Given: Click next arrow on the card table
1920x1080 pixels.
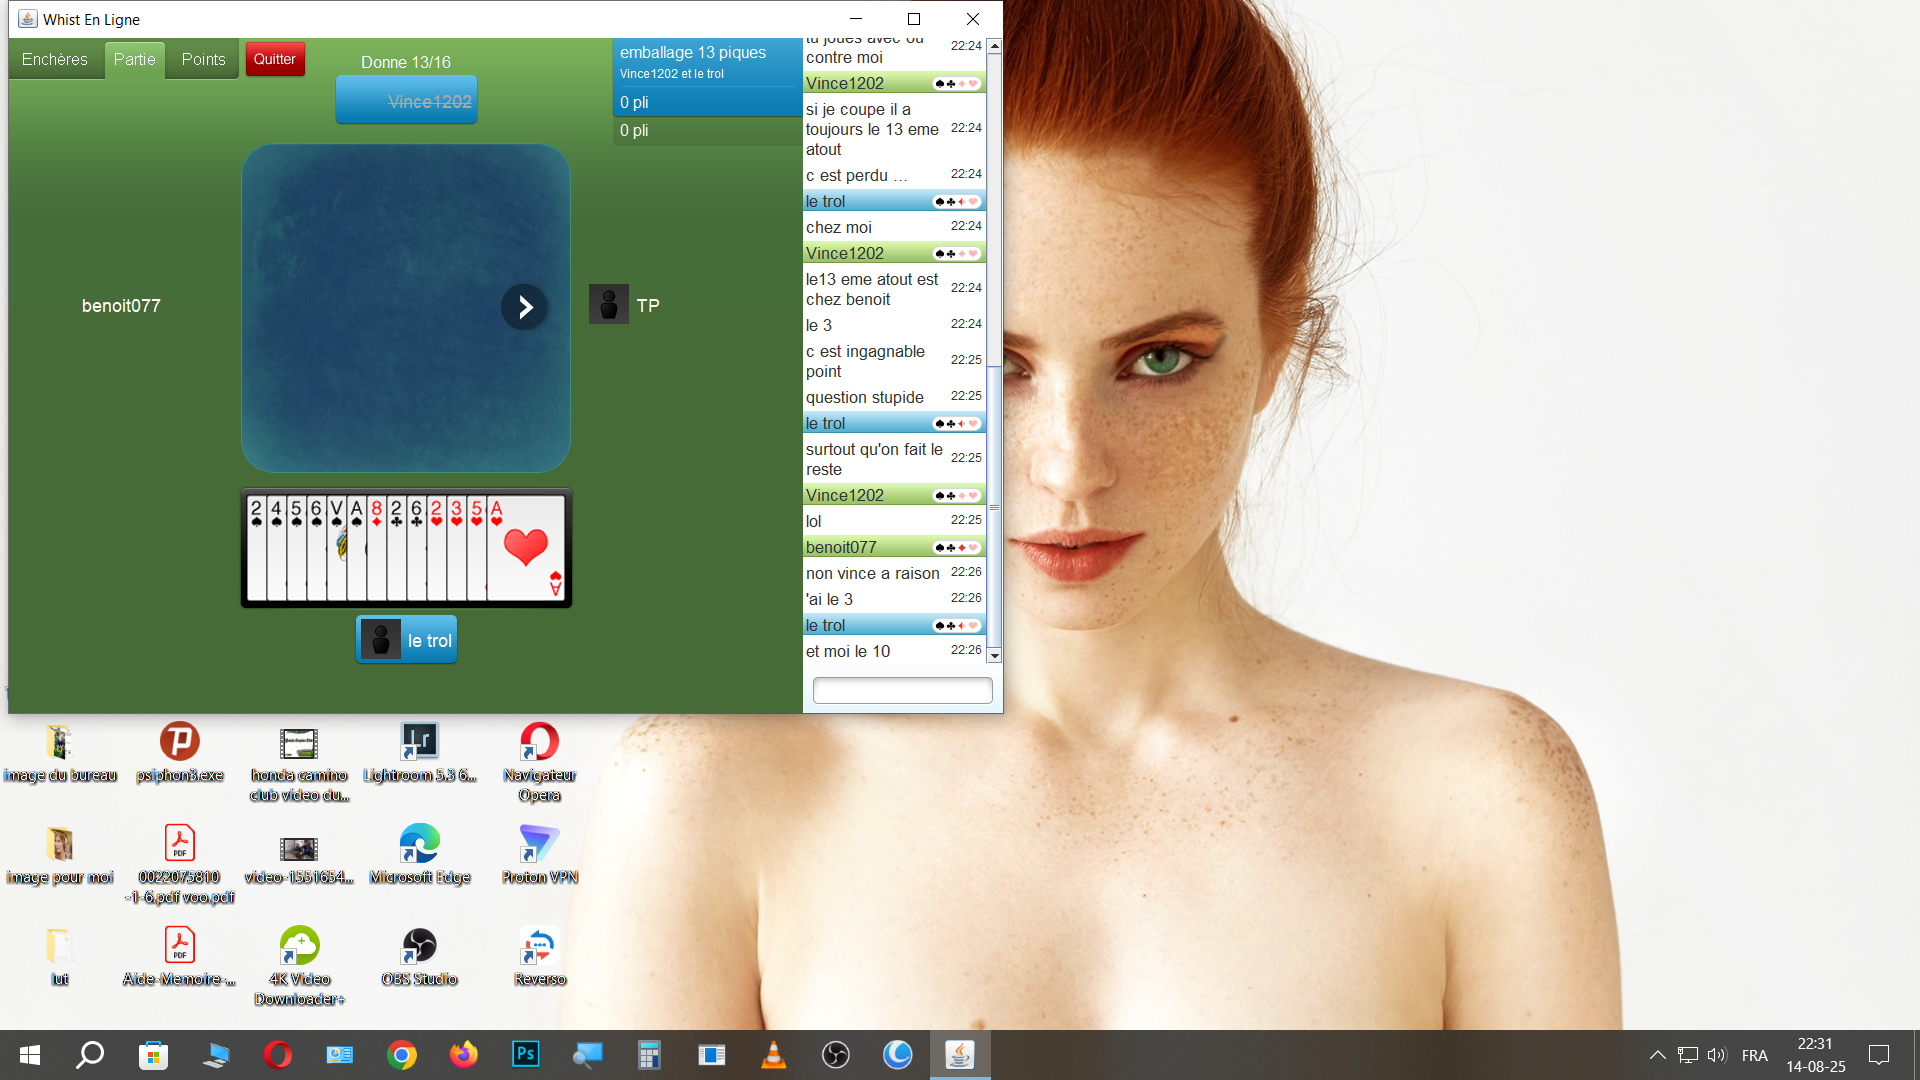Looking at the screenshot, I should pyautogui.click(x=524, y=307).
